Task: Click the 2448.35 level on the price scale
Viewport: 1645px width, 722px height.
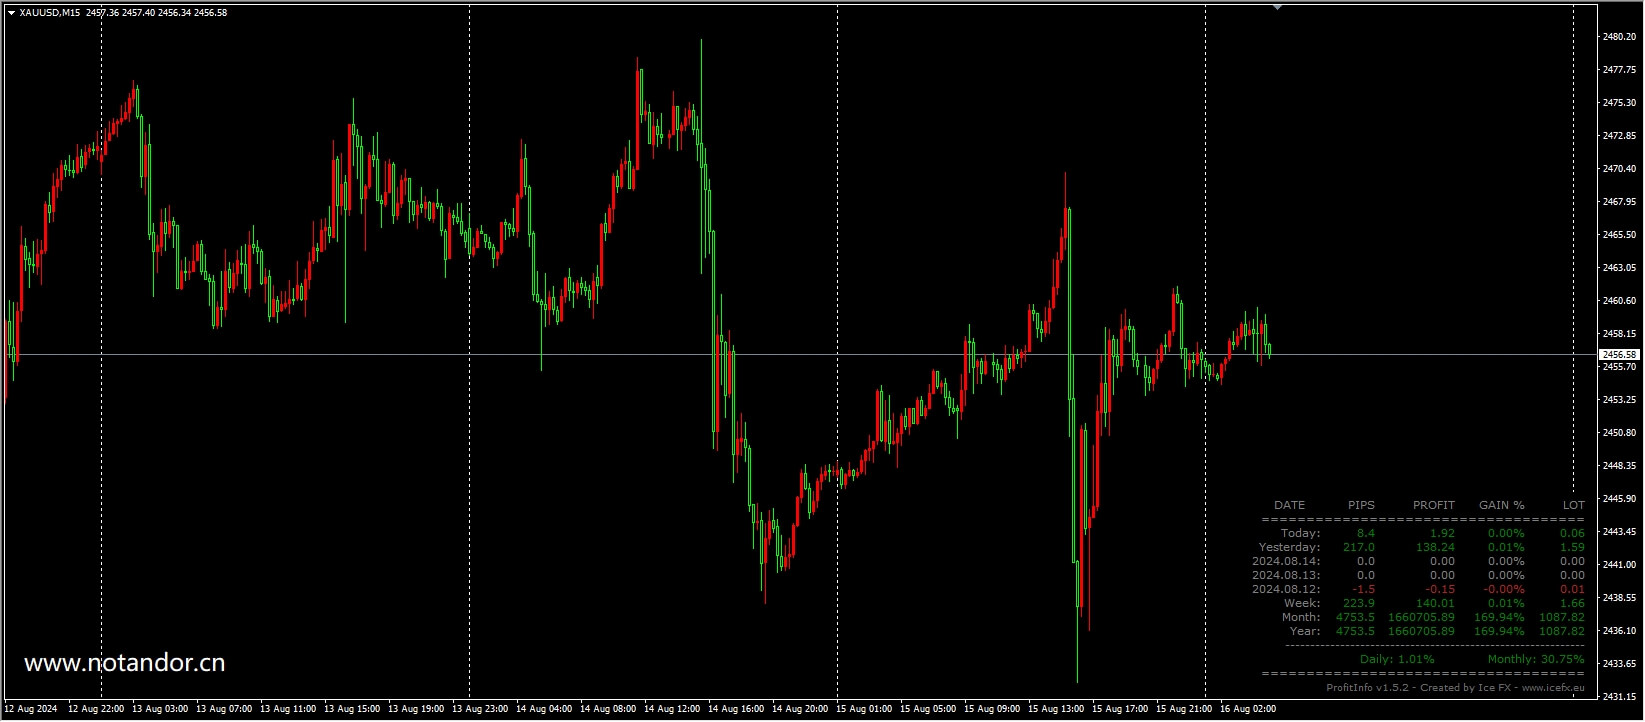Action: pos(1619,466)
